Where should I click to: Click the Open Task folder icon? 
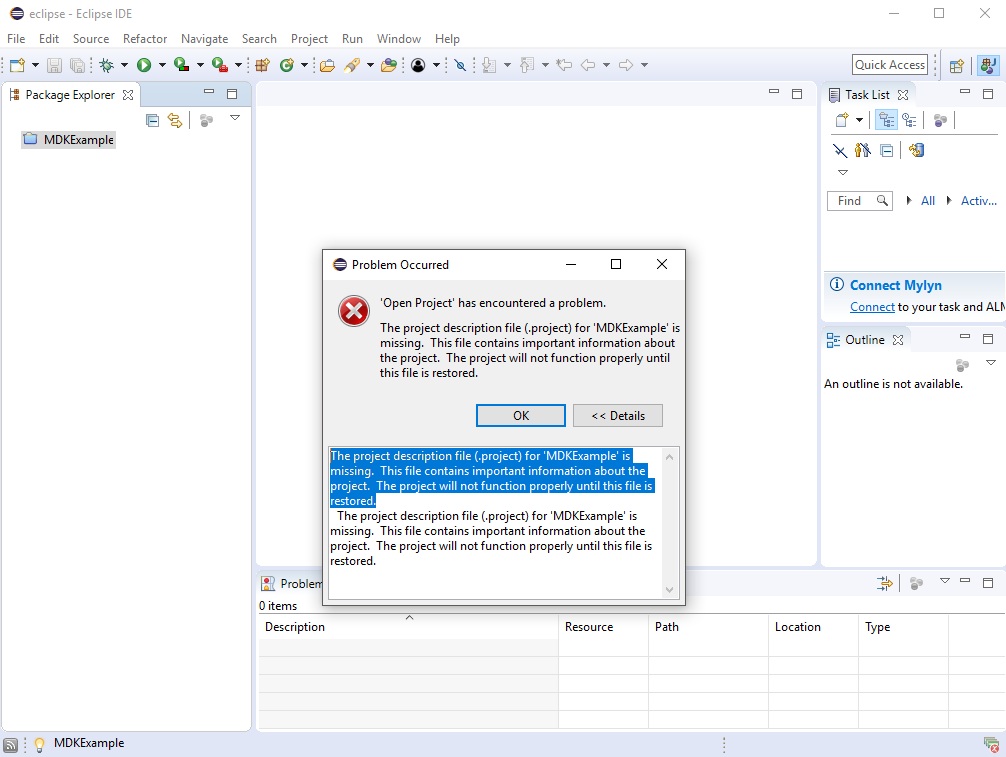[389, 65]
